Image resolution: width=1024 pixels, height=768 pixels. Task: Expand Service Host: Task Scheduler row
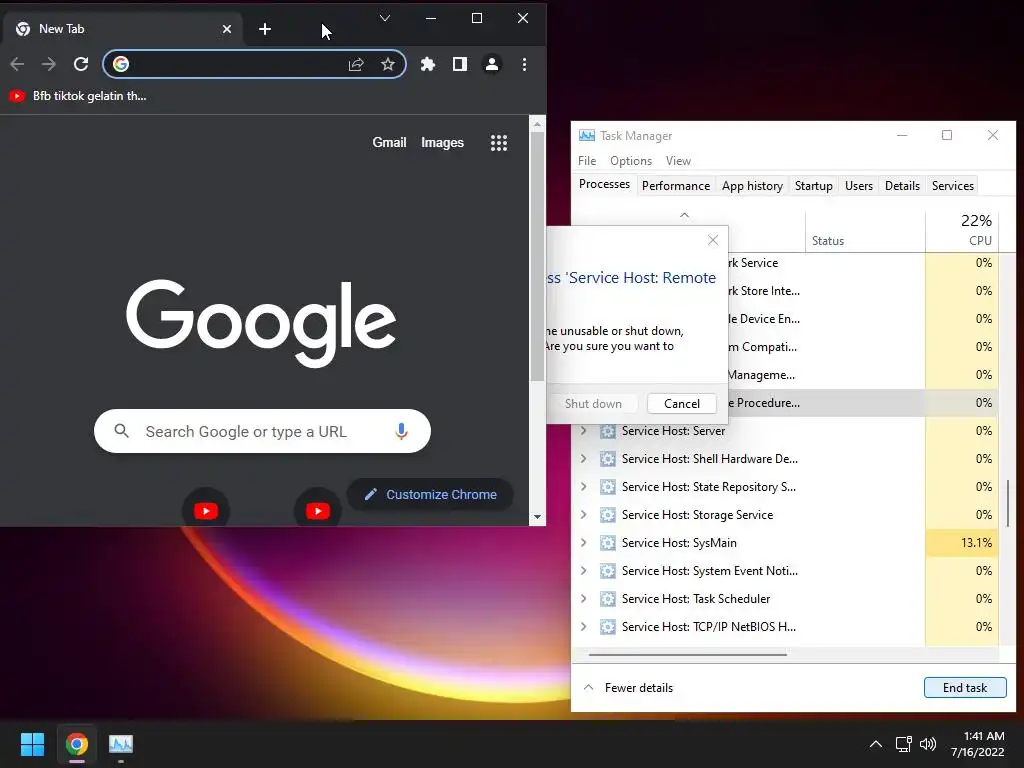584,599
